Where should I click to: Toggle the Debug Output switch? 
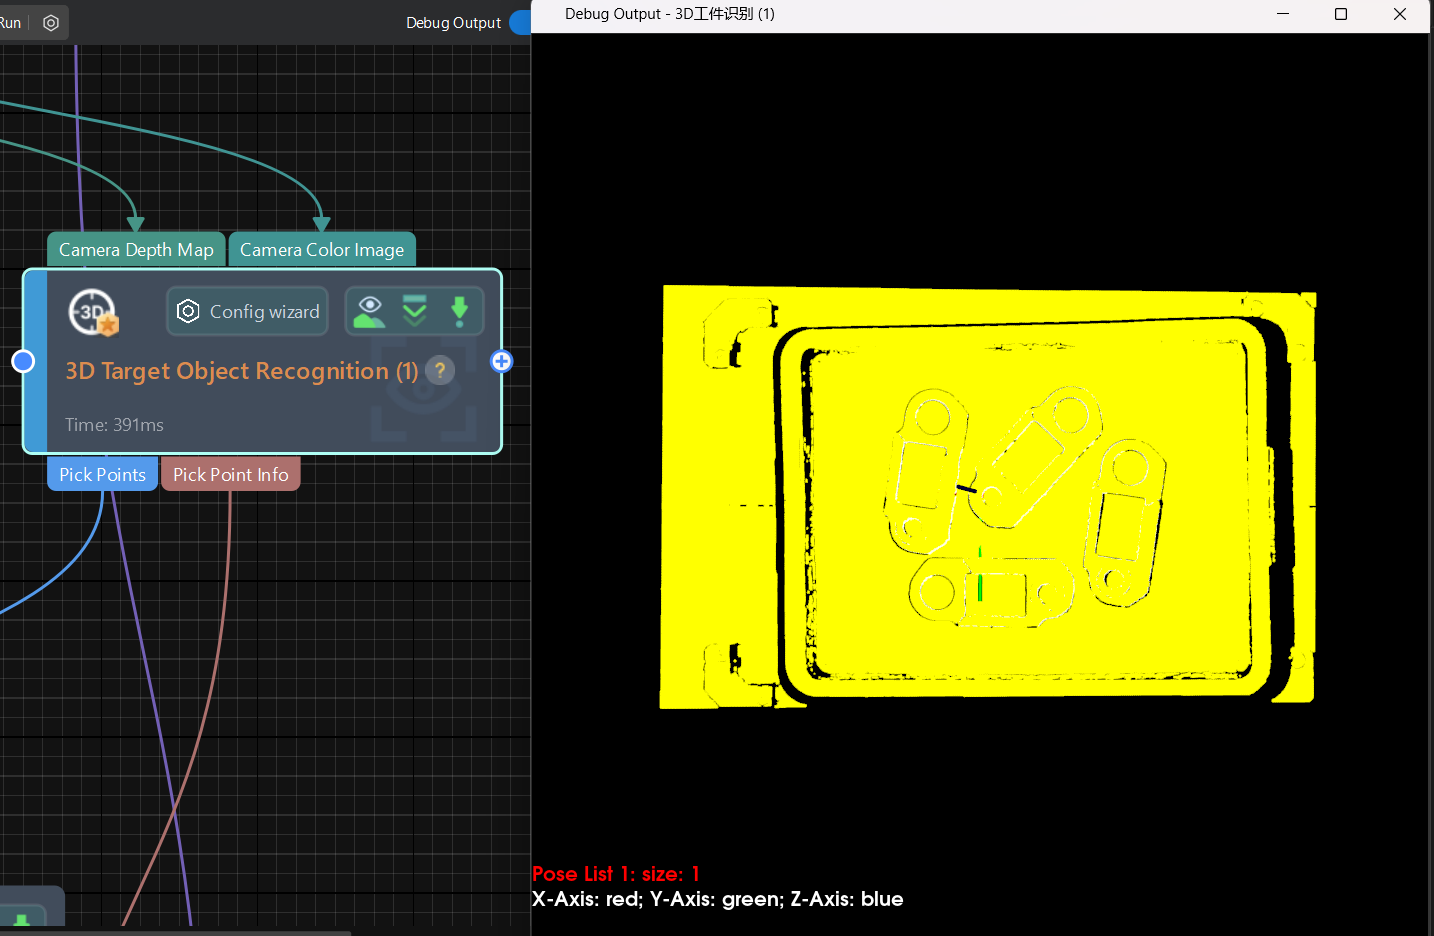[521, 22]
